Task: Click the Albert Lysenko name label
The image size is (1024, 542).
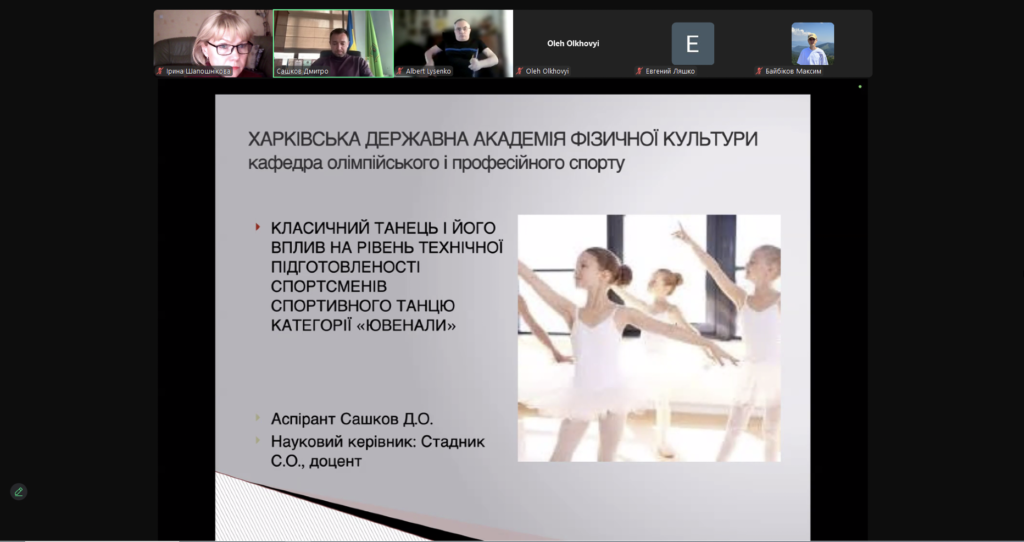Action: click(428, 71)
